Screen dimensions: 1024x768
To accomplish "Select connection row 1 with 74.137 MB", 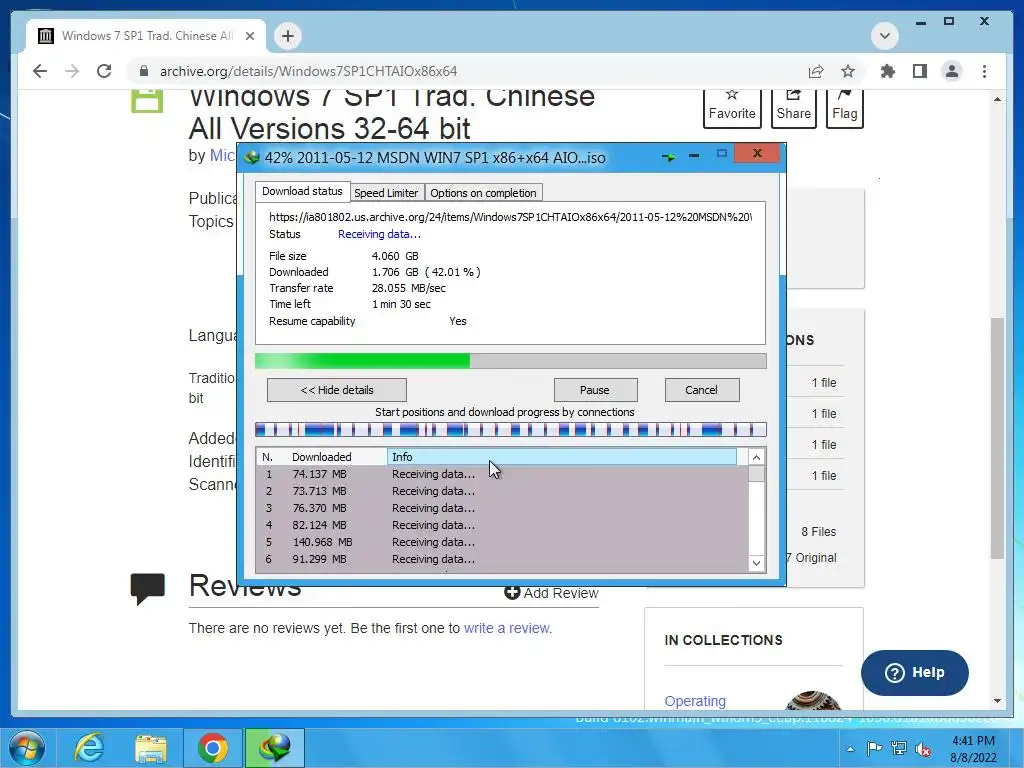I will coord(502,474).
